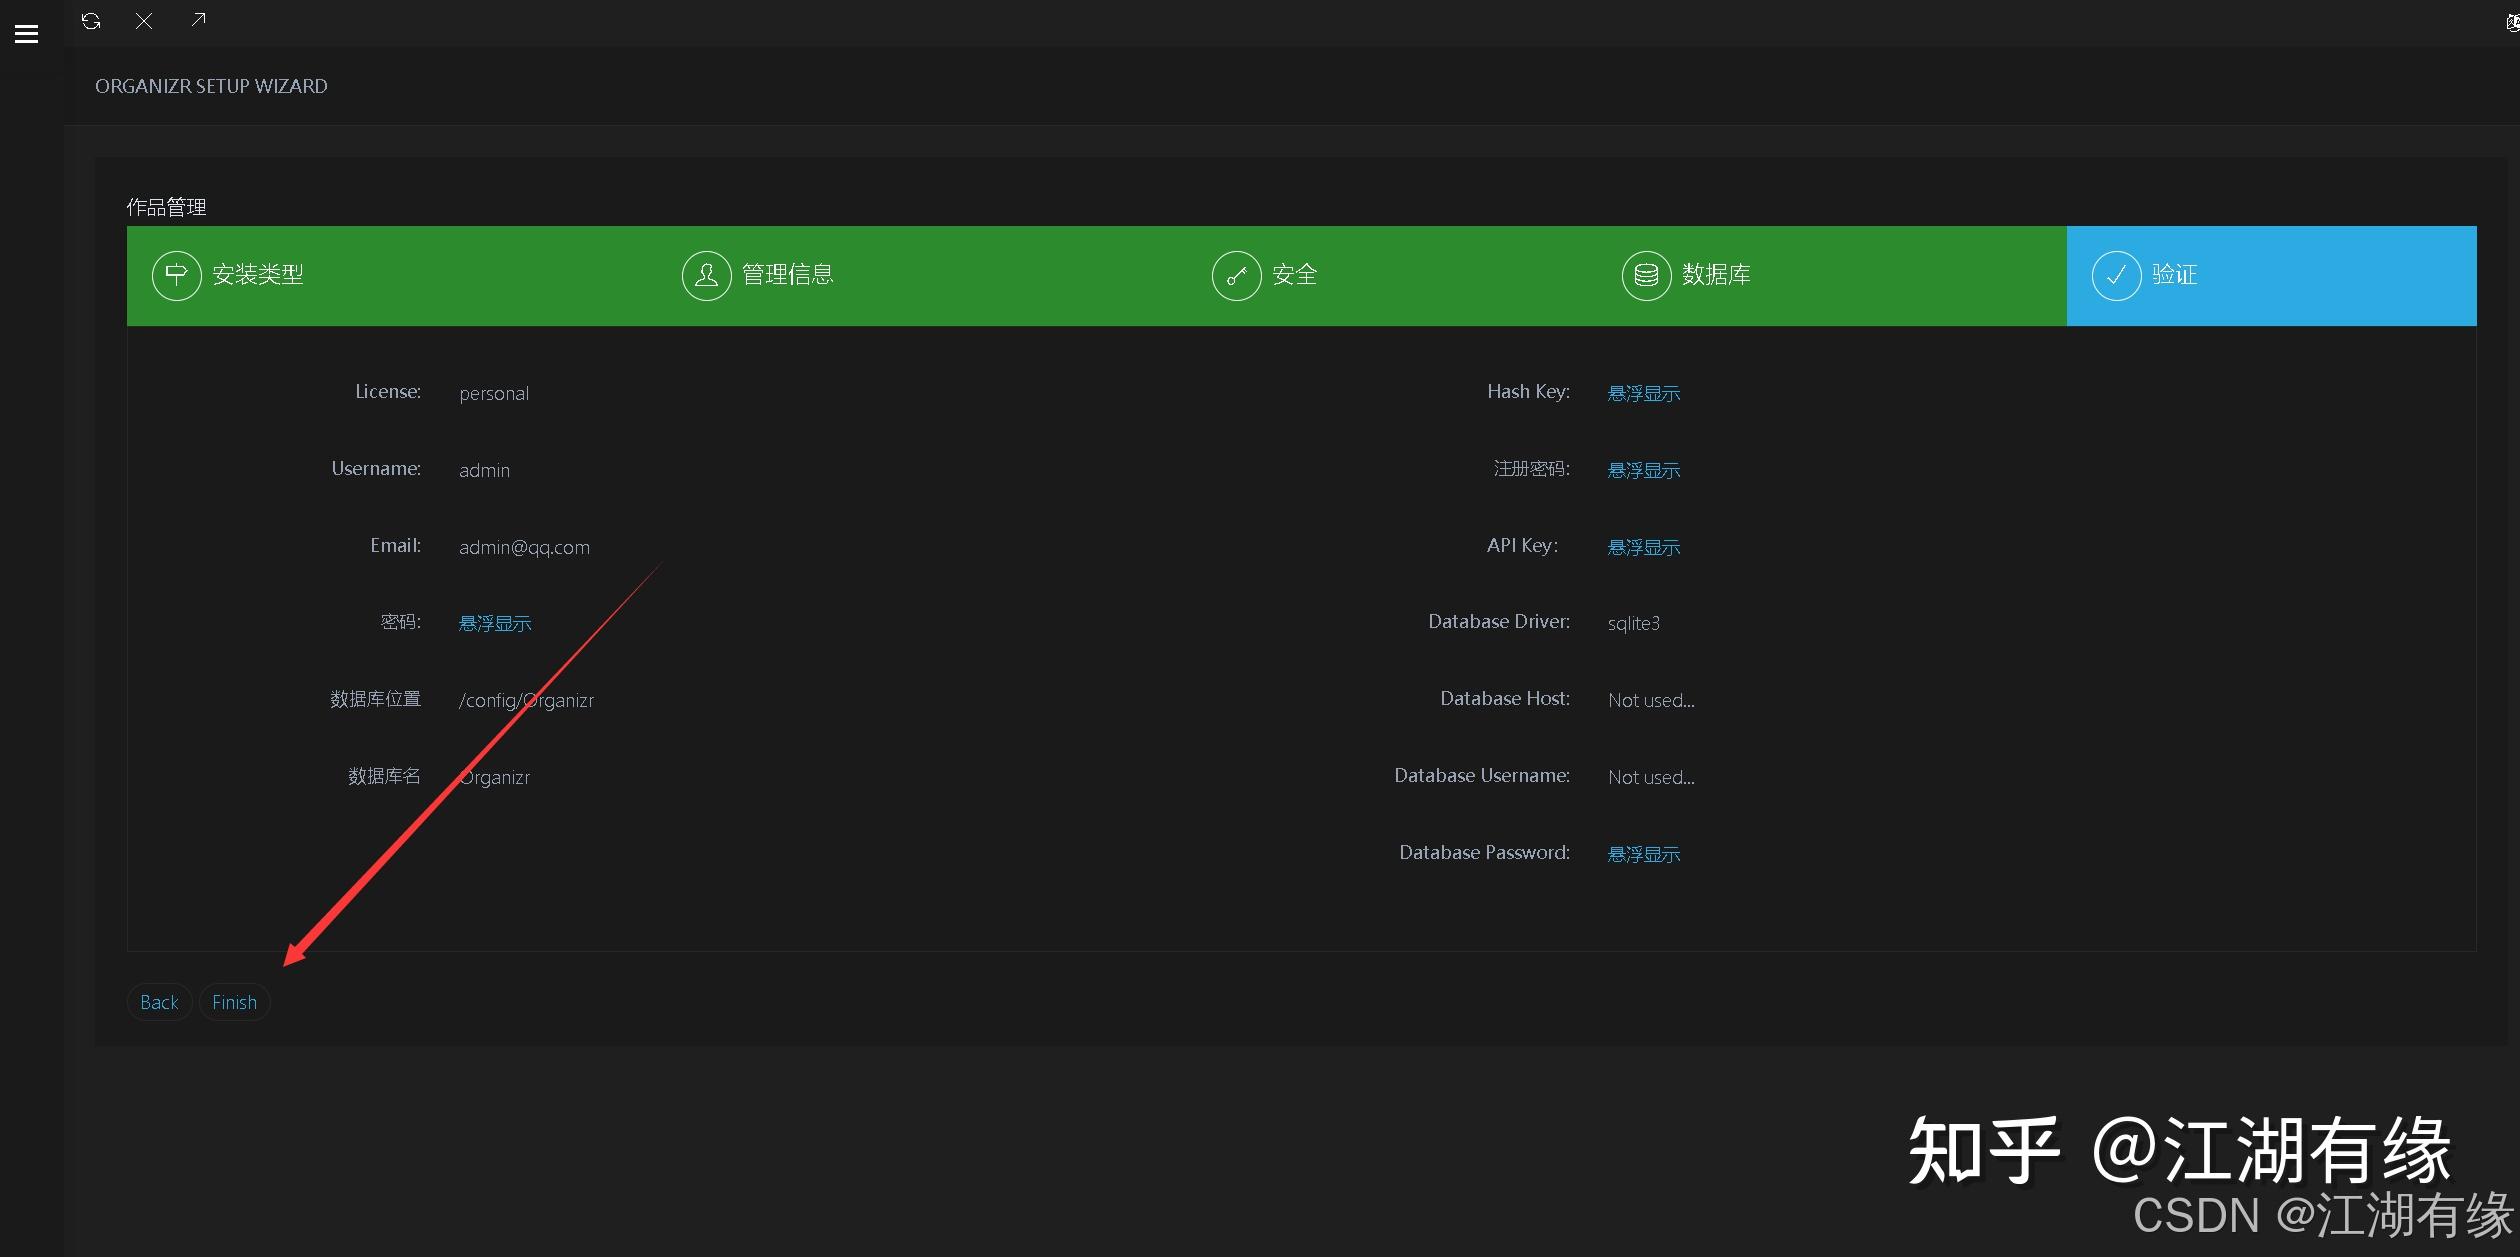Switch to the 管理信息 wizard step
The image size is (2520, 1257).
788,275
